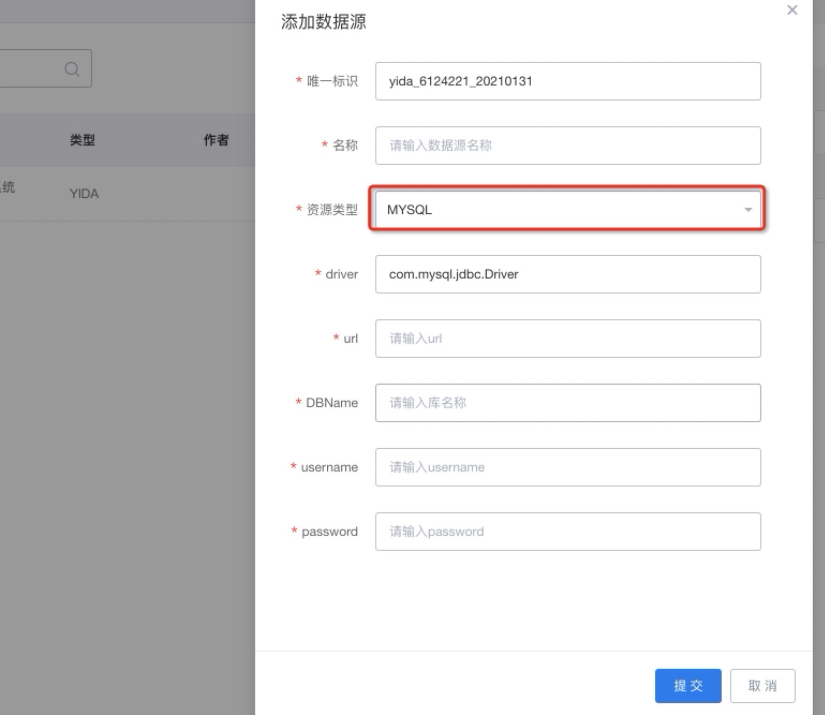
Task: Focus the 唯一标识 identifier field
Action: point(568,81)
